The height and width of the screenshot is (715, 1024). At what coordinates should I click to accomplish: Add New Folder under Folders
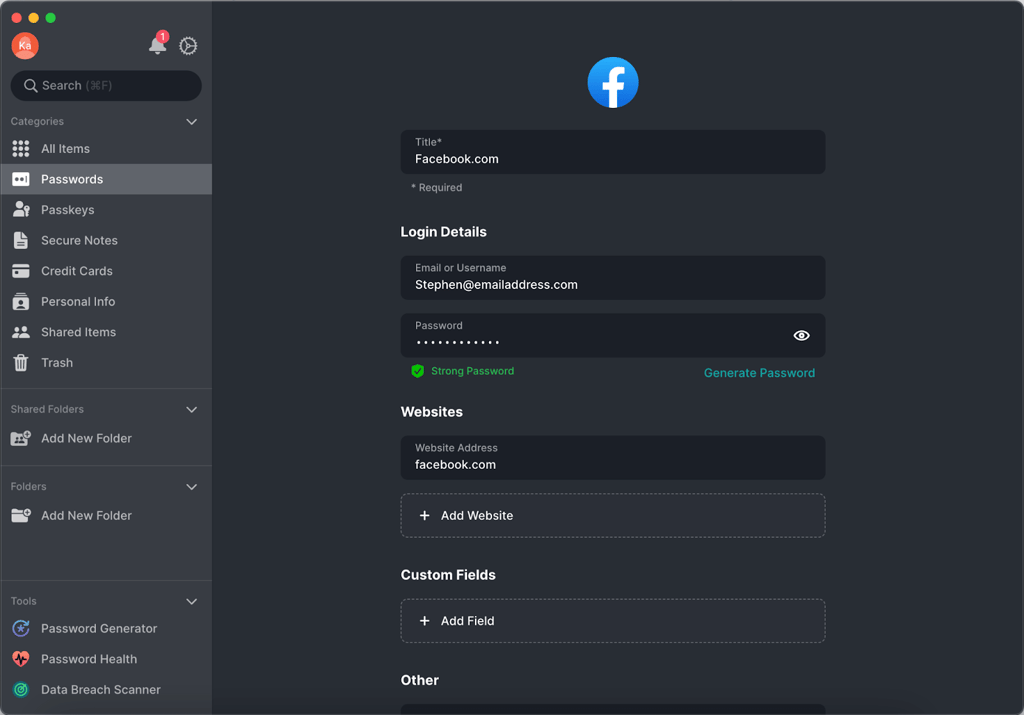[x=106, y=515]
